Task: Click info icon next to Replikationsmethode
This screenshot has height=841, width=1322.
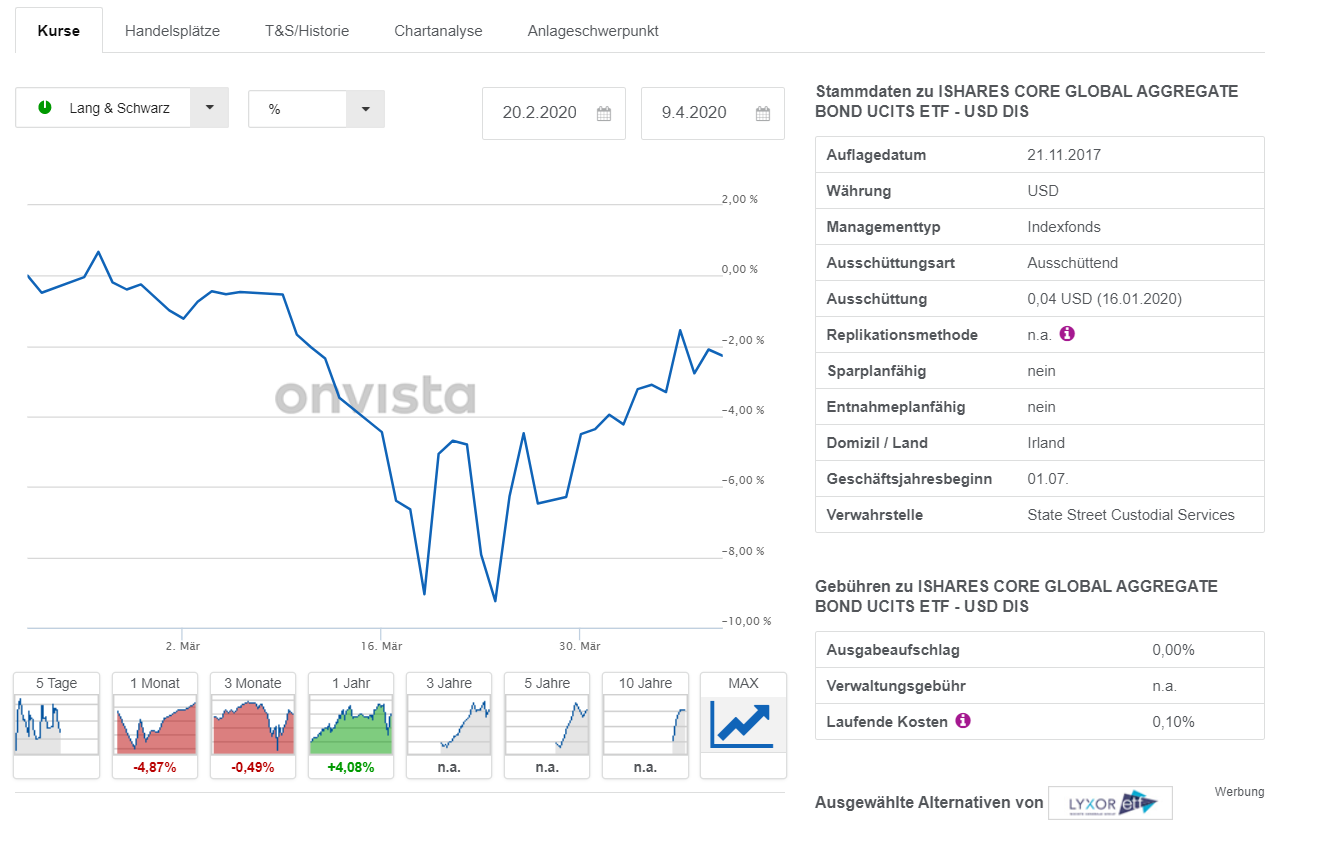Action: [x=1067, y=334]
